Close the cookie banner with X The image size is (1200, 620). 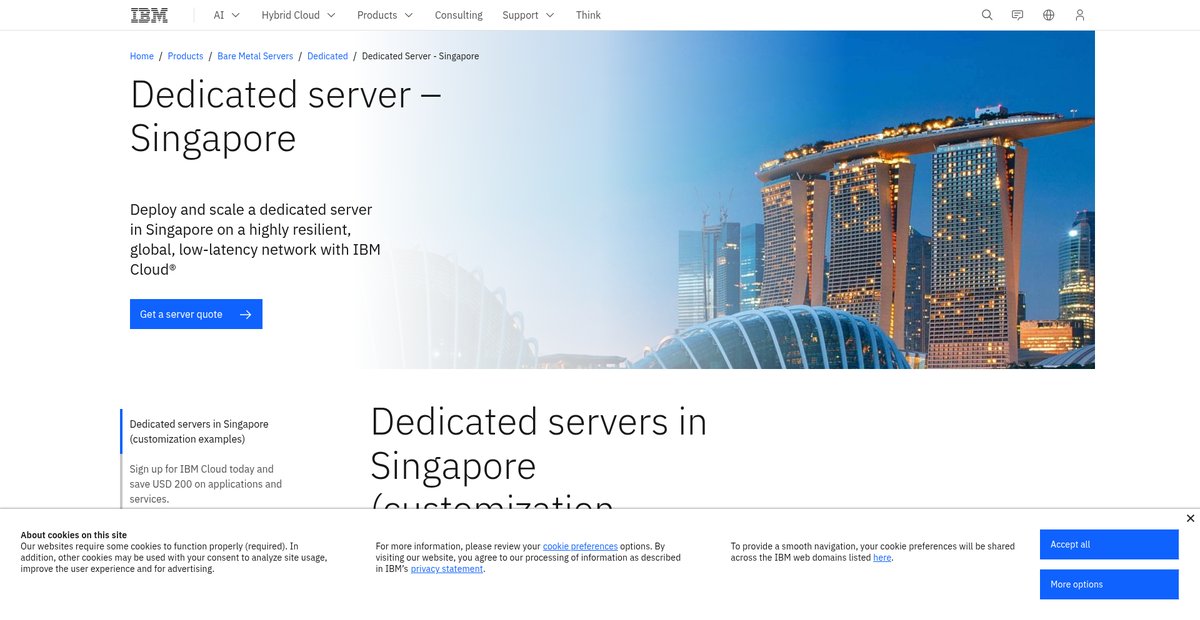click(x=1190, y=518)
